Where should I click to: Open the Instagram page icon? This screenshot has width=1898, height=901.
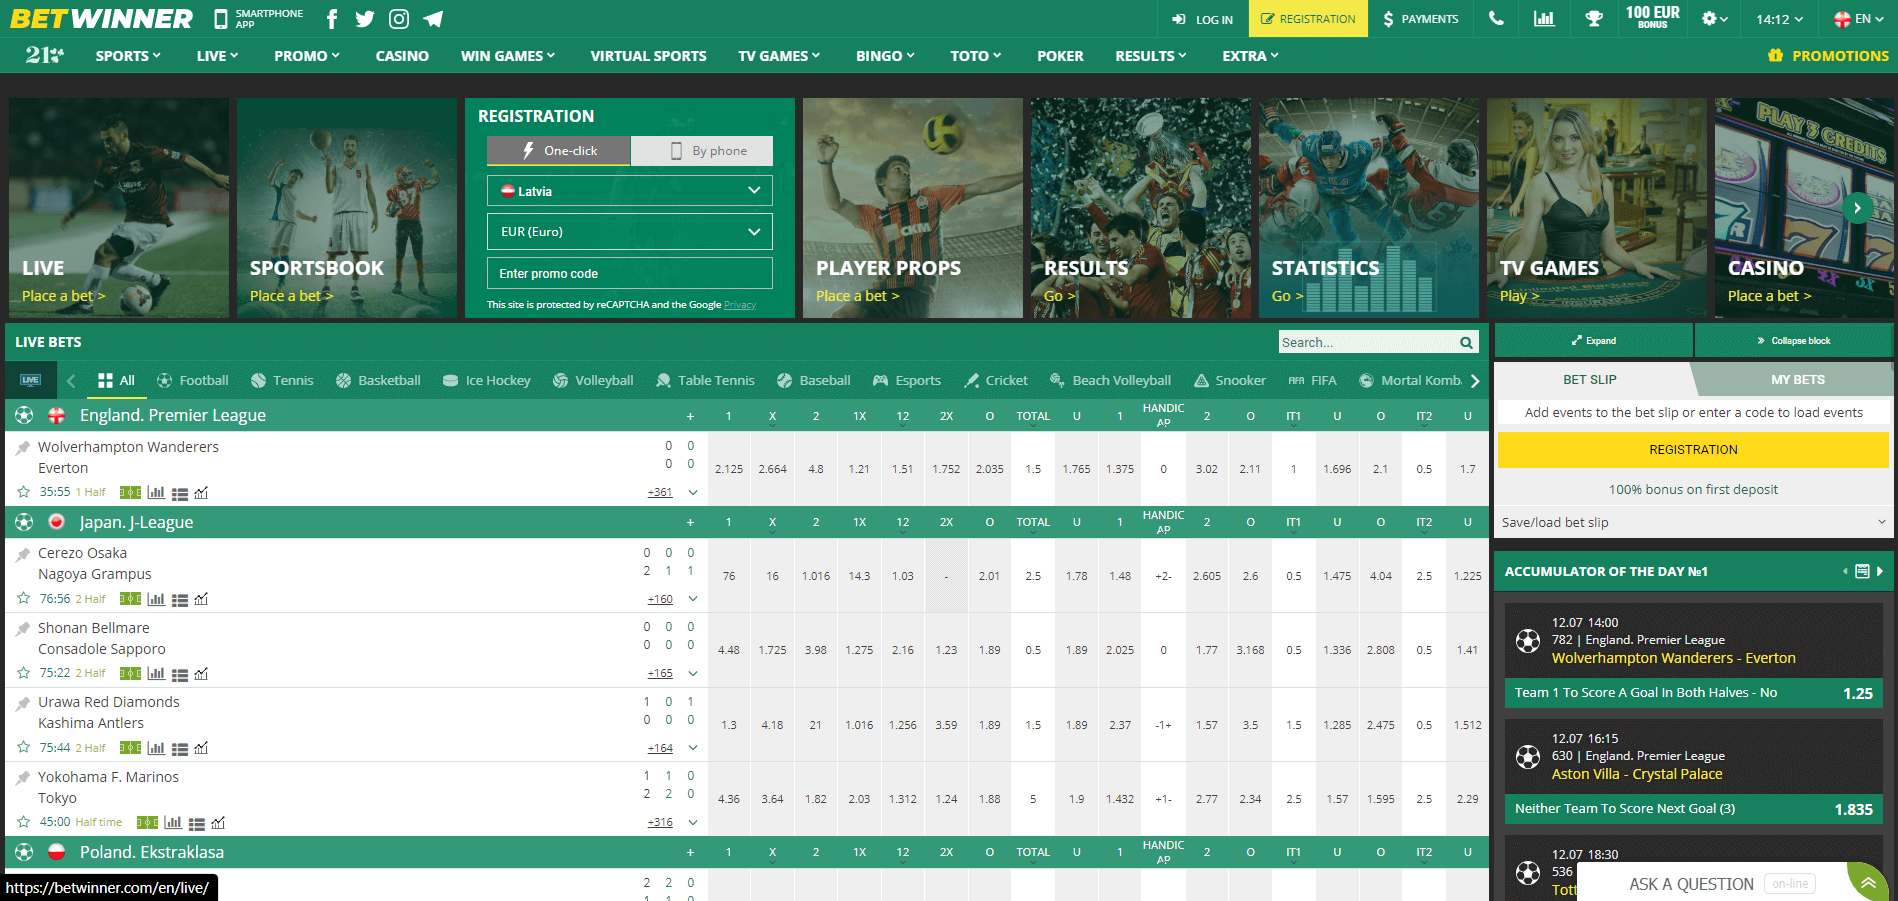tap(399, 19)
